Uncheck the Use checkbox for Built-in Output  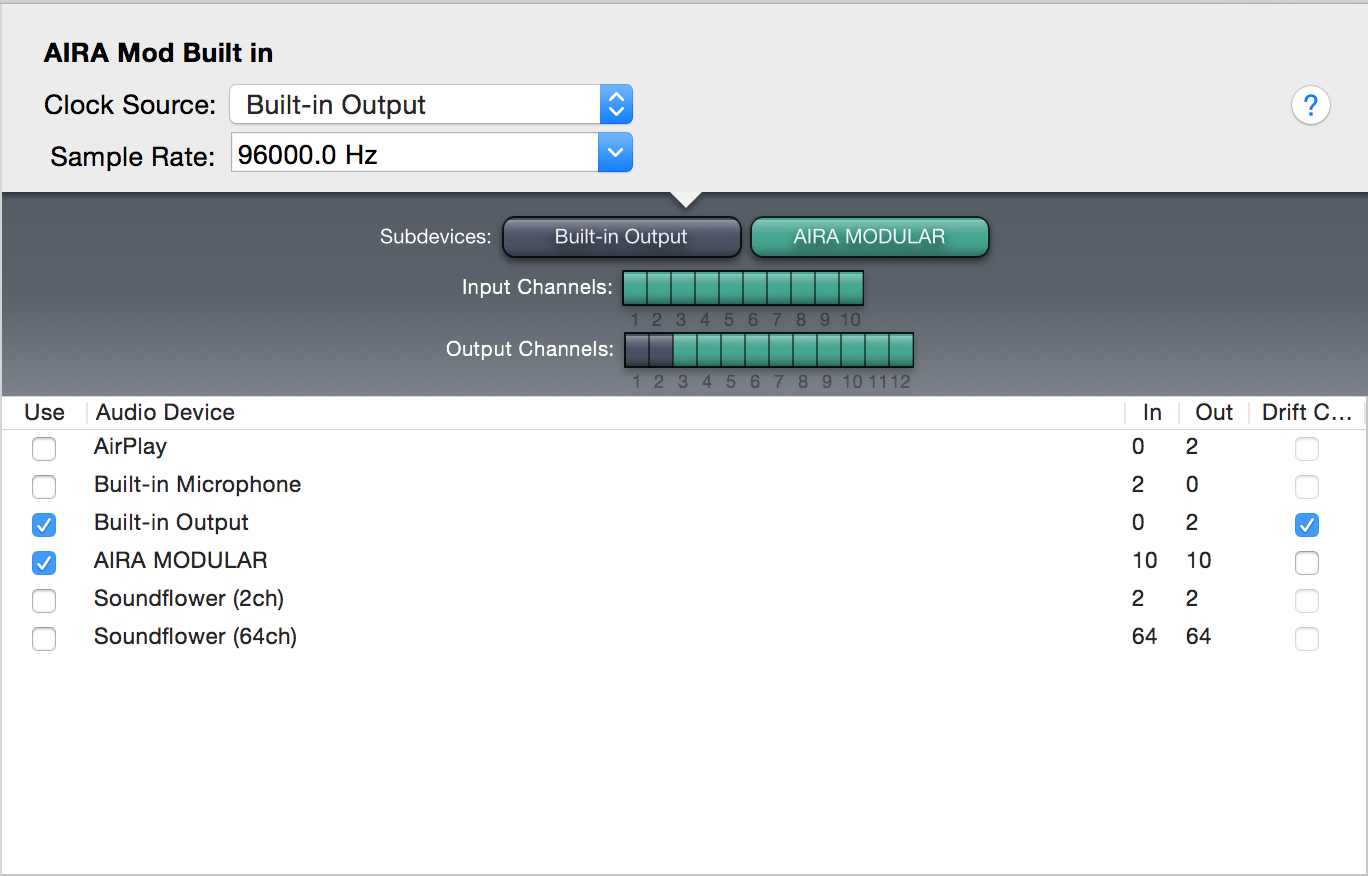pyautogui.click(x=44, y=525)
